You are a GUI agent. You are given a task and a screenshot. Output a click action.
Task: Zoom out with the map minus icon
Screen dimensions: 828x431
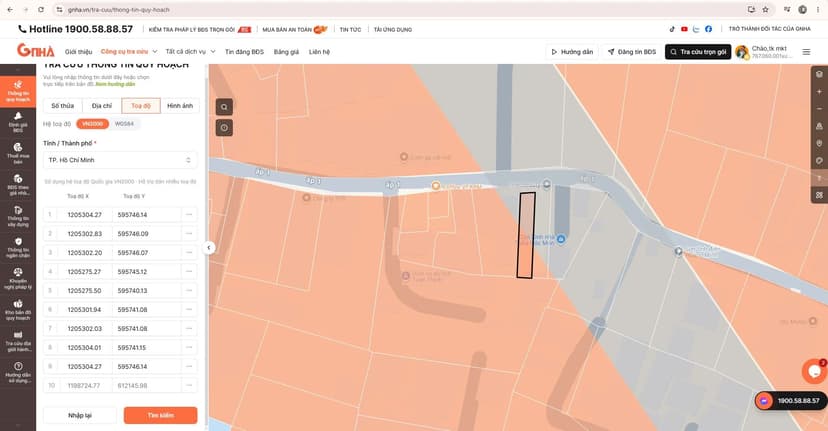pos(819,109)
